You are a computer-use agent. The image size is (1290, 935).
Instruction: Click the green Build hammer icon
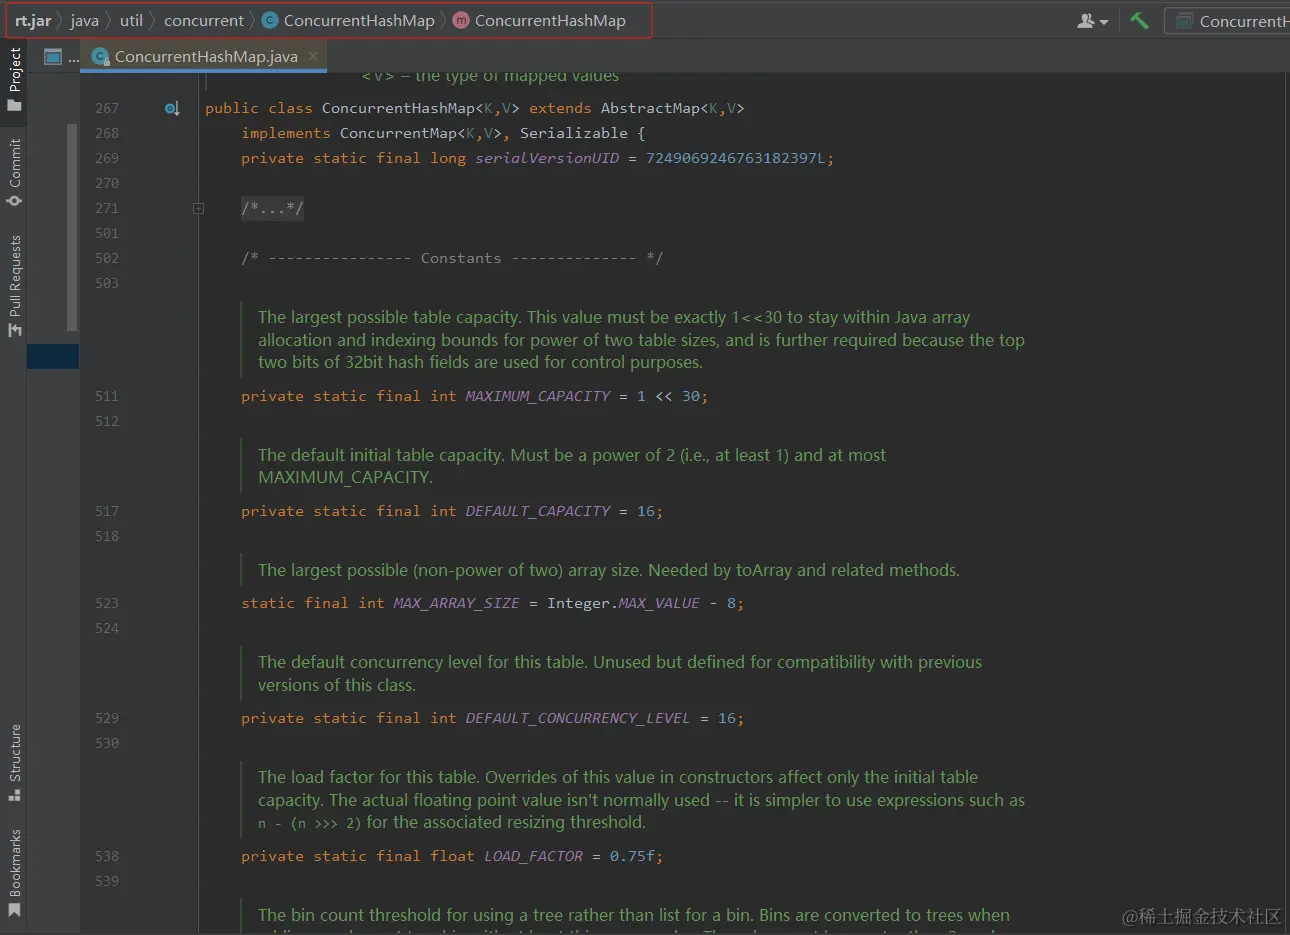(x=1139, y=20)
